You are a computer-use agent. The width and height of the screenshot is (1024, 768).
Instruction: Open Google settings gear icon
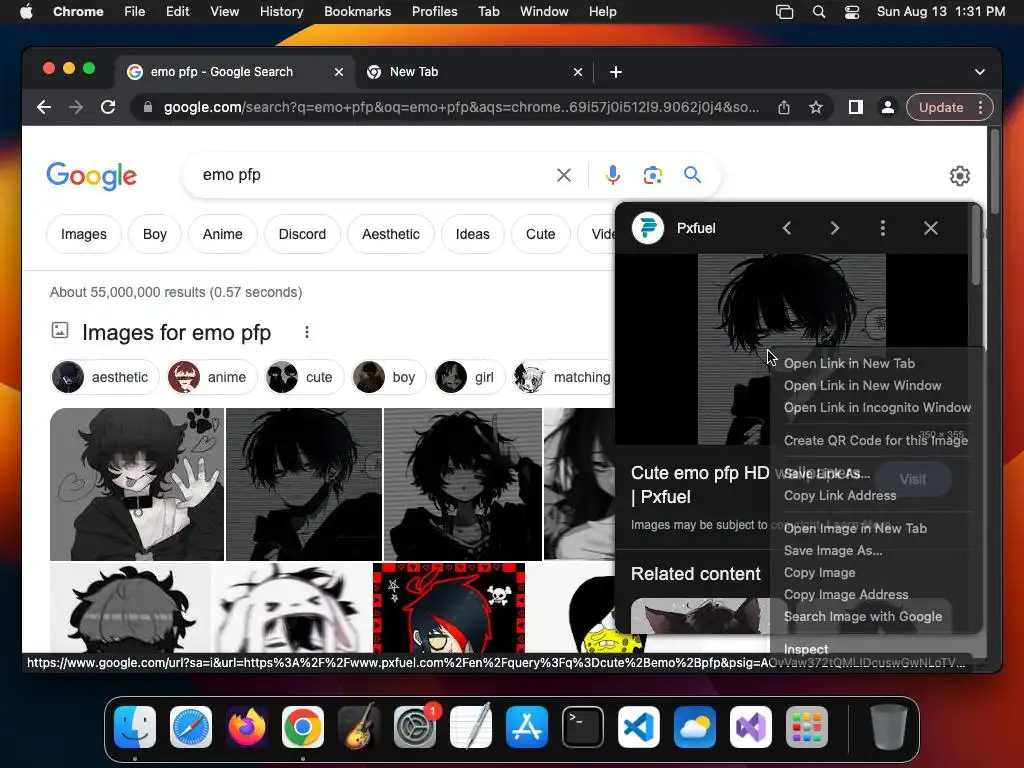pos(959,176)
